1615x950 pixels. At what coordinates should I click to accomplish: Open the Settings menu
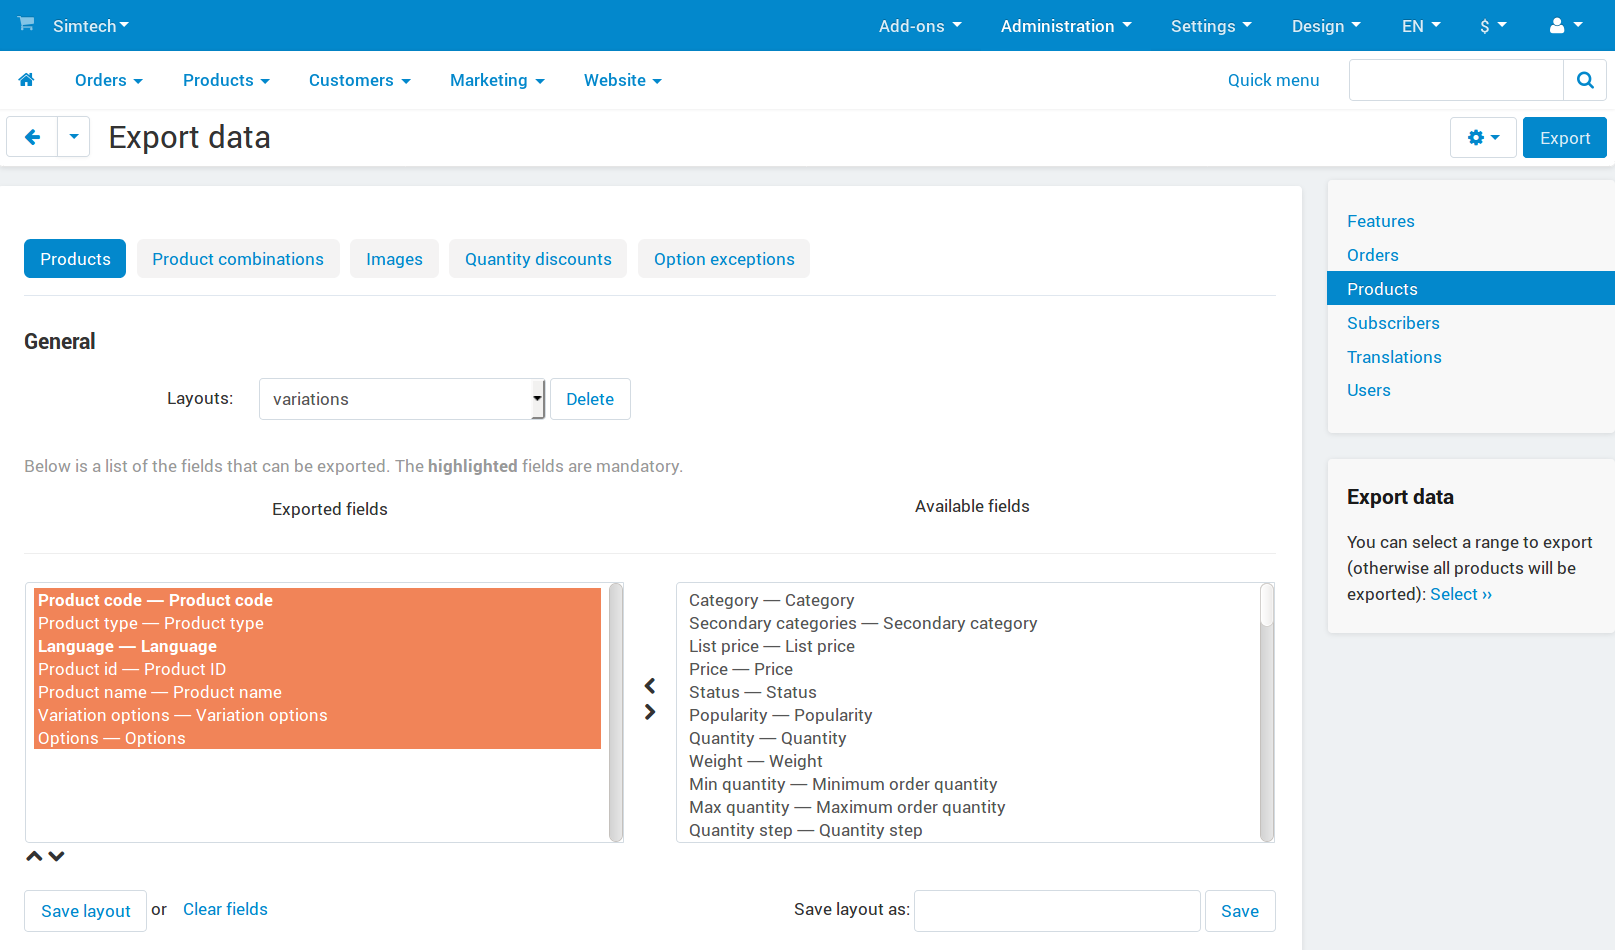click(1211, 26)
